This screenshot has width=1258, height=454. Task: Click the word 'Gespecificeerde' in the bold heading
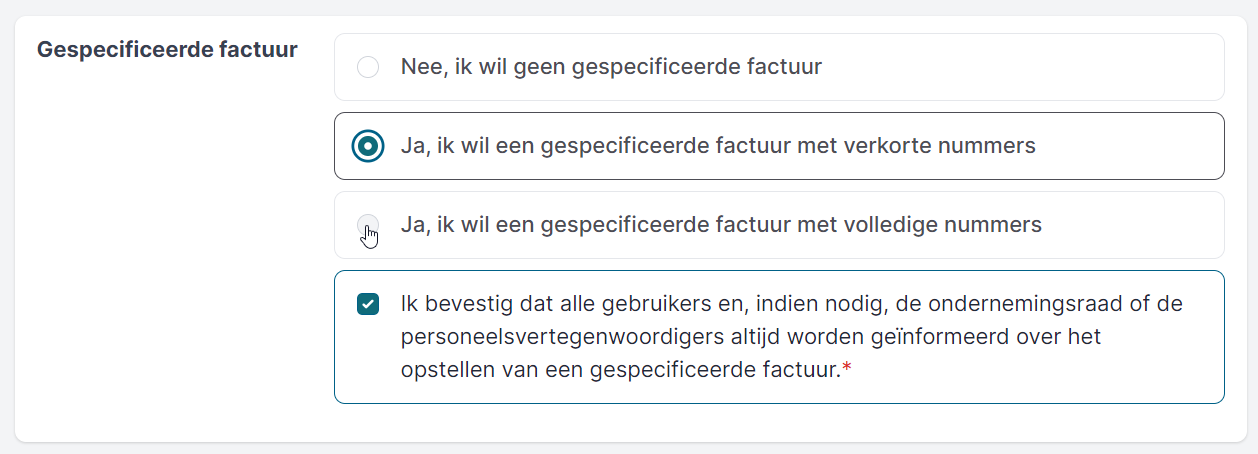pos(124,49)
